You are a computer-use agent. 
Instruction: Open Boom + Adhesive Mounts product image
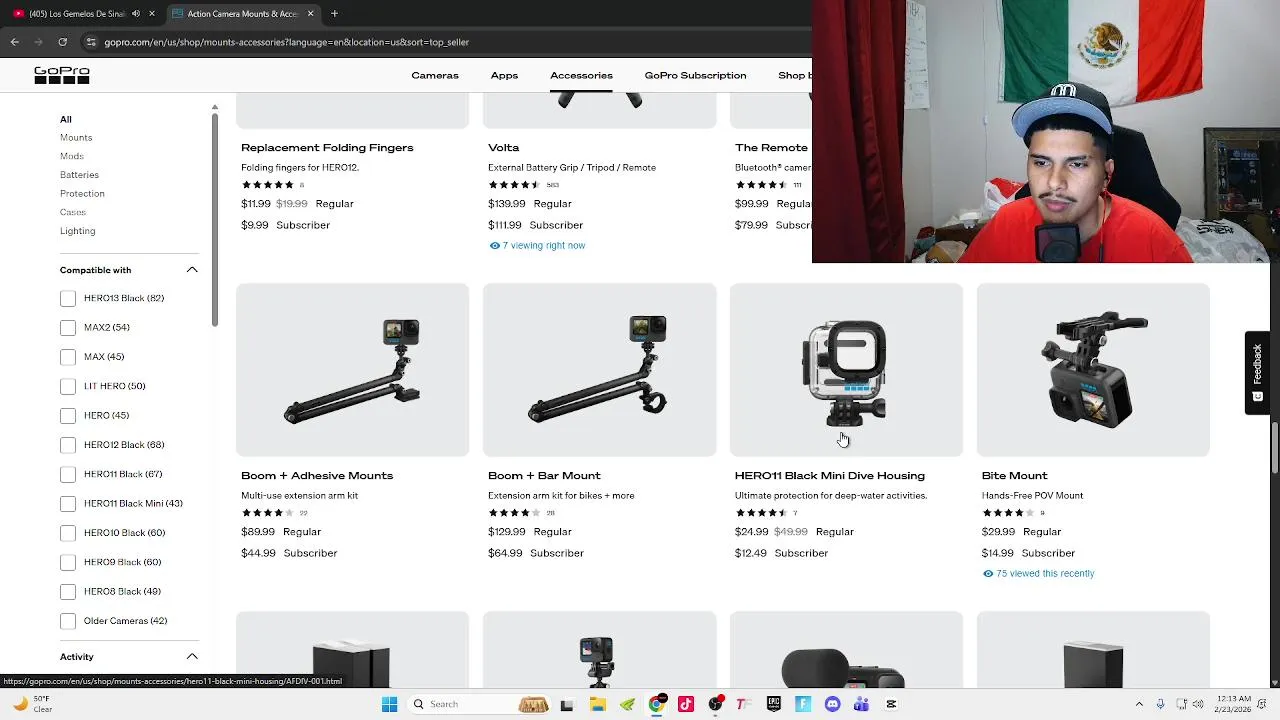tap(352, 370)
